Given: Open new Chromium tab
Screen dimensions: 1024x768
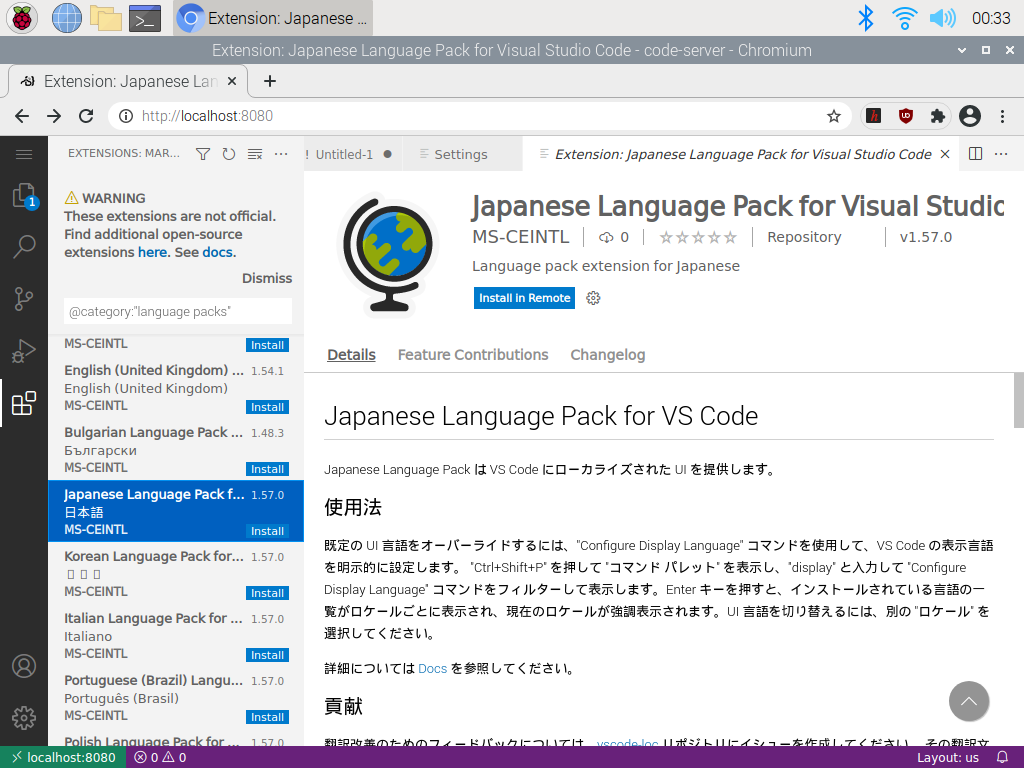Looking at the screenshot, I should point(270,81).
